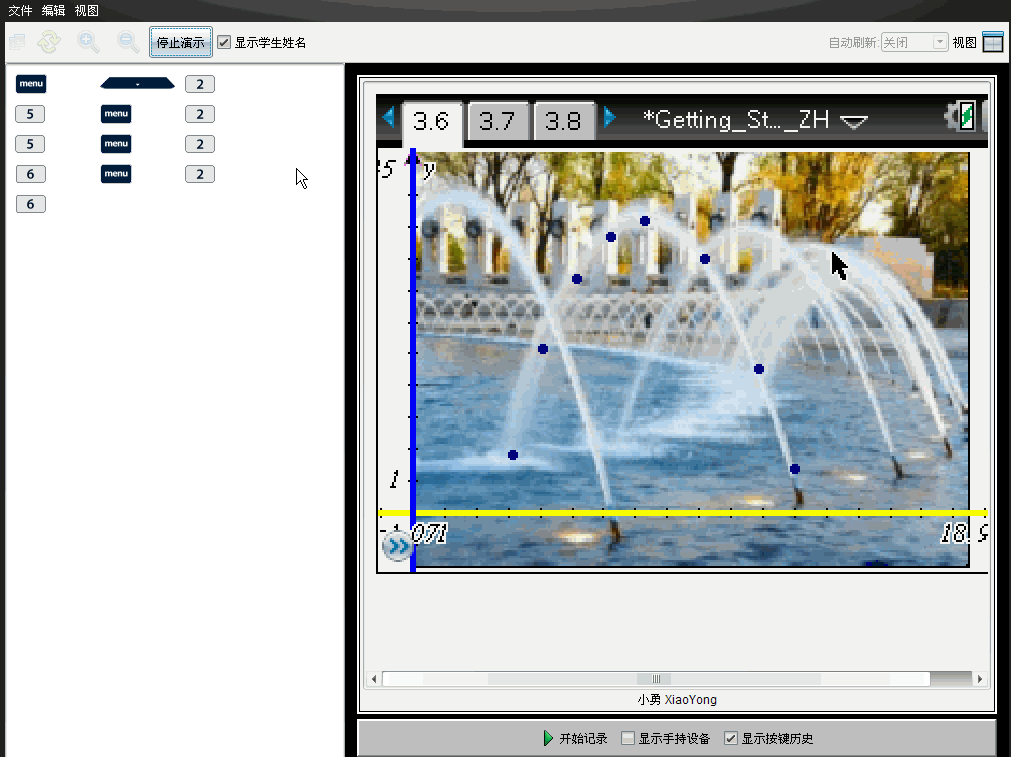Click the handheld battery status icon
Screen dimensions: 1011x757
pyautogui.click(x=966, y=116)
